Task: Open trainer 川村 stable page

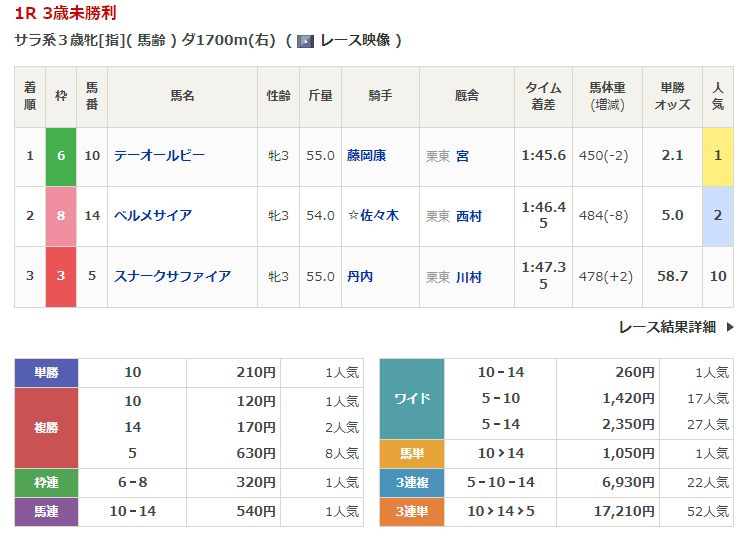Action: (468, 276)
